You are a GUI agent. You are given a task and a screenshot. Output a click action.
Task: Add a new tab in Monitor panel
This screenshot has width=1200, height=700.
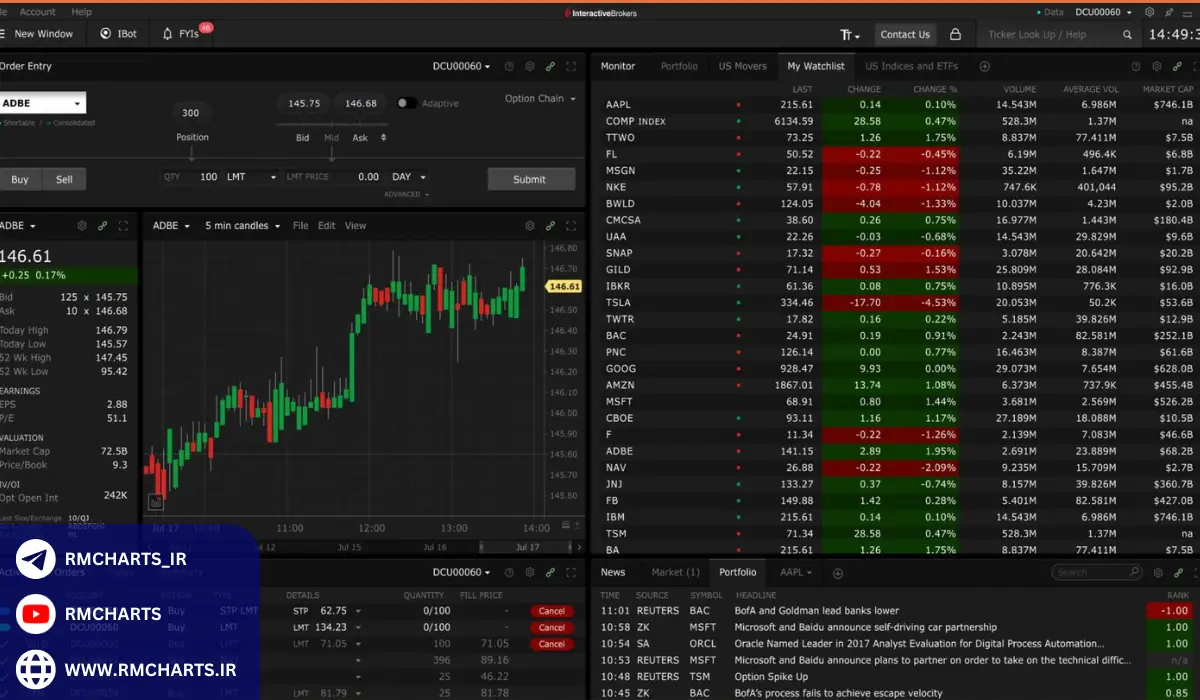coord(984,66)
